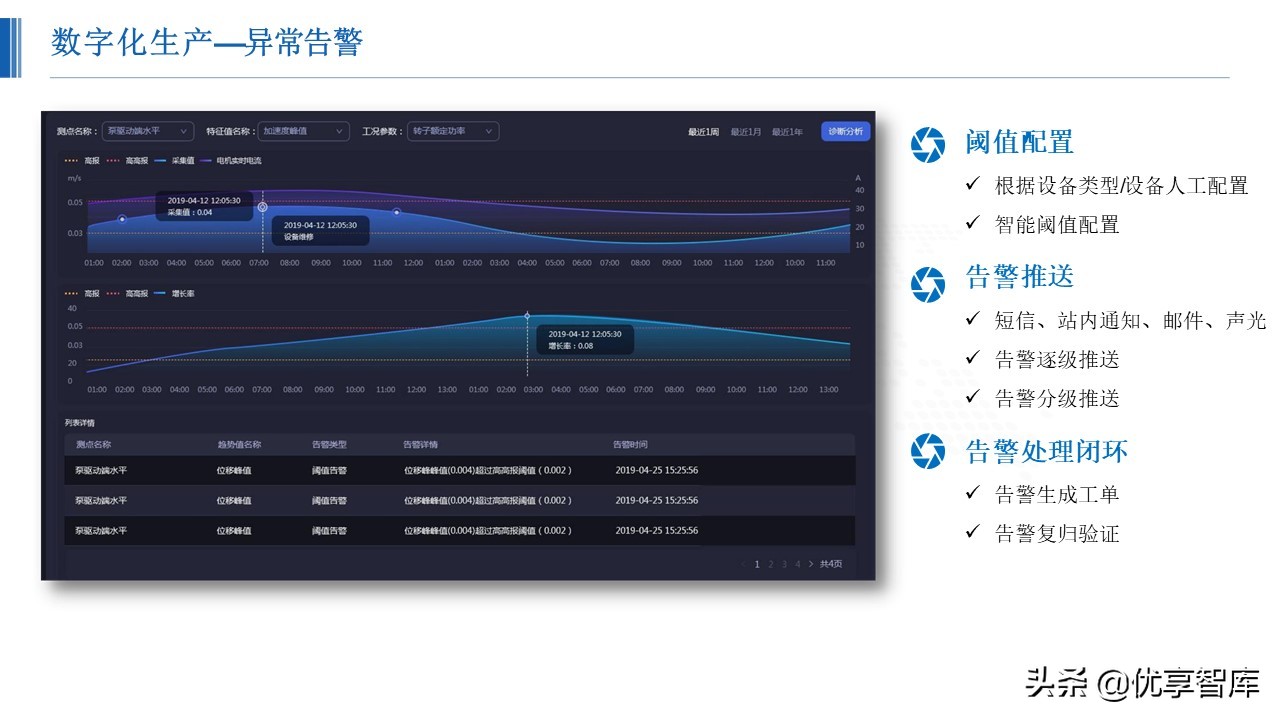This screenshot has width=1280, height=720.
Task: Toggle 高高报 line in the 增长率 chart legend
Action: (x=127, y=294)
